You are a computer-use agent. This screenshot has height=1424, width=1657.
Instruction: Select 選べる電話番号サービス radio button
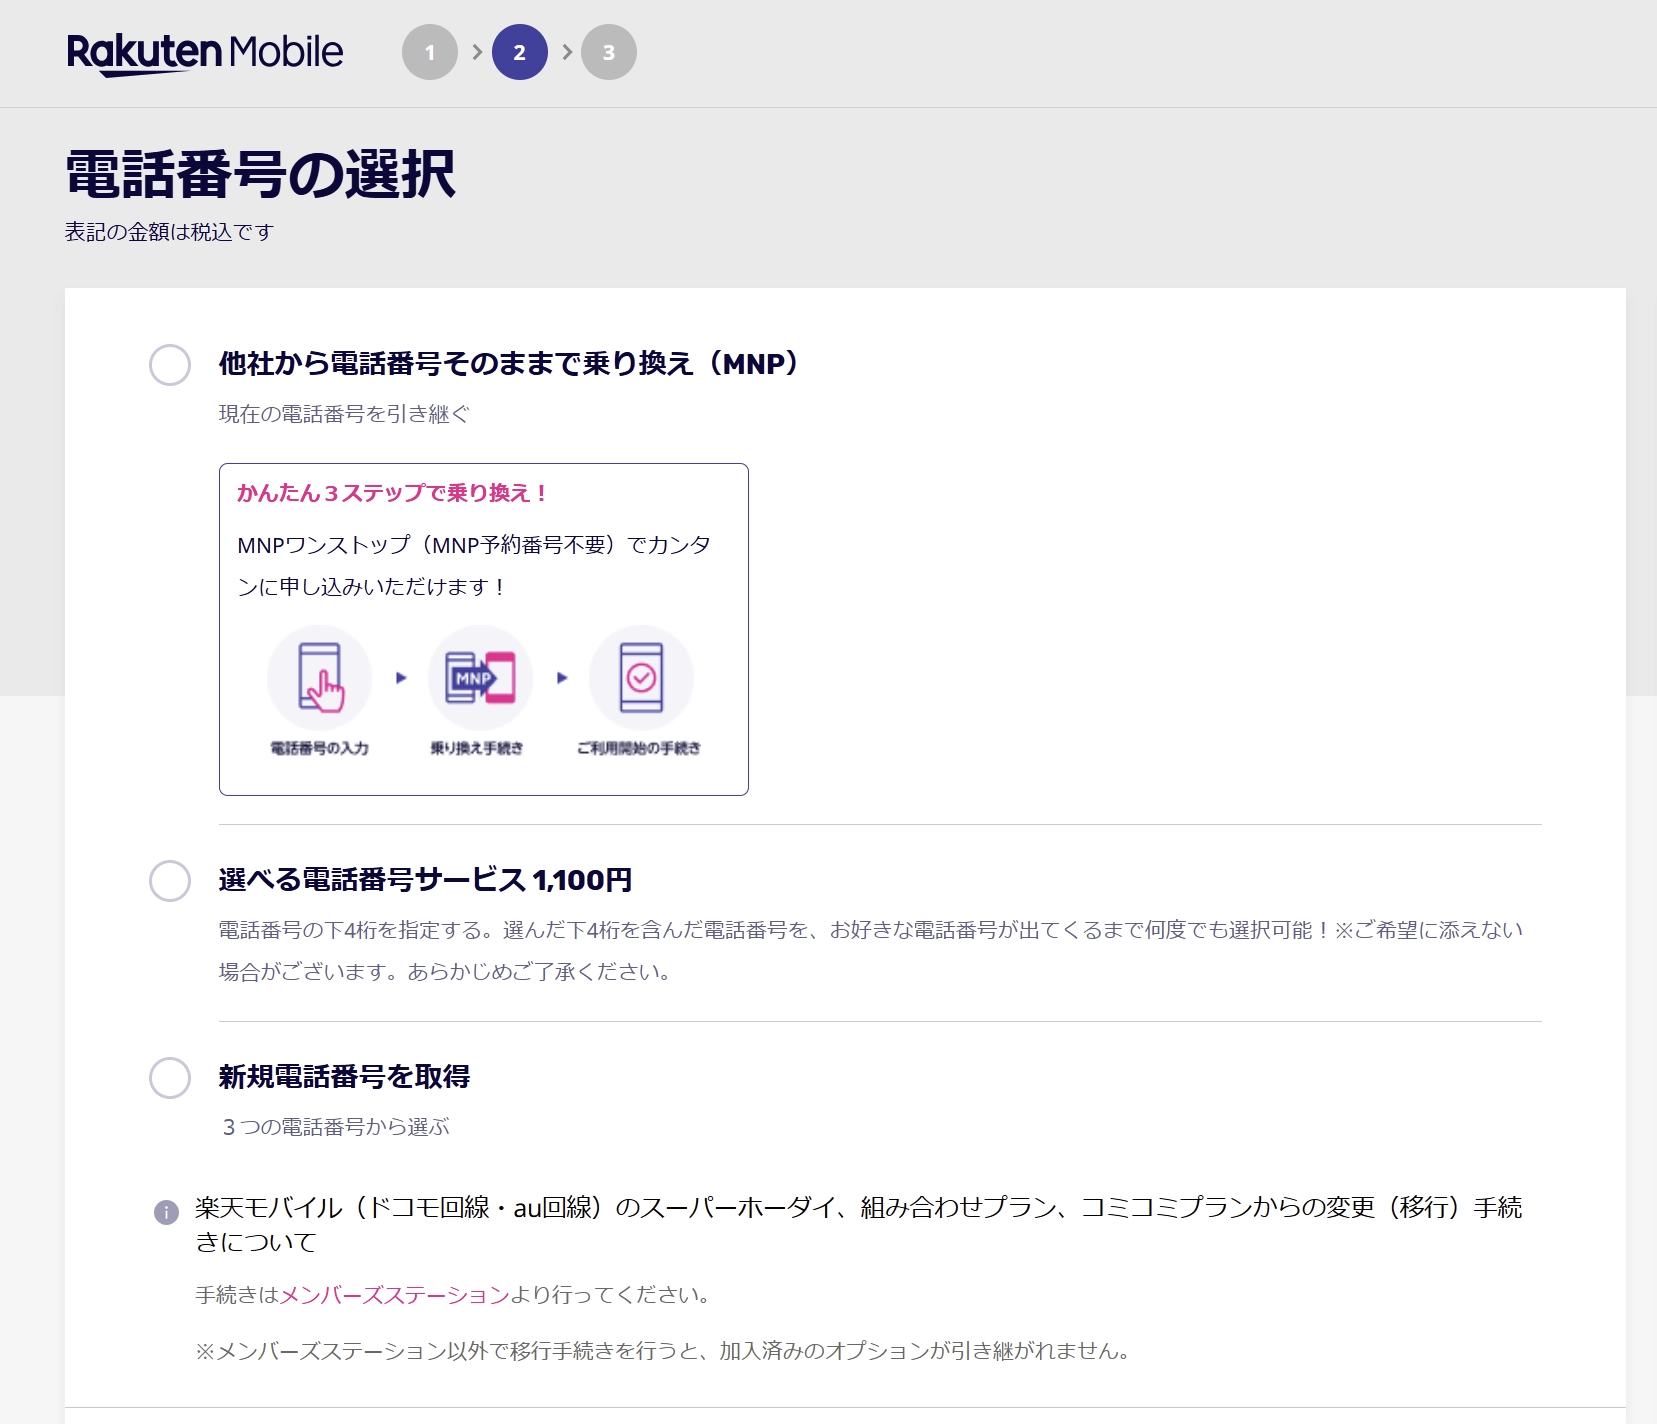tap(170, 881)
